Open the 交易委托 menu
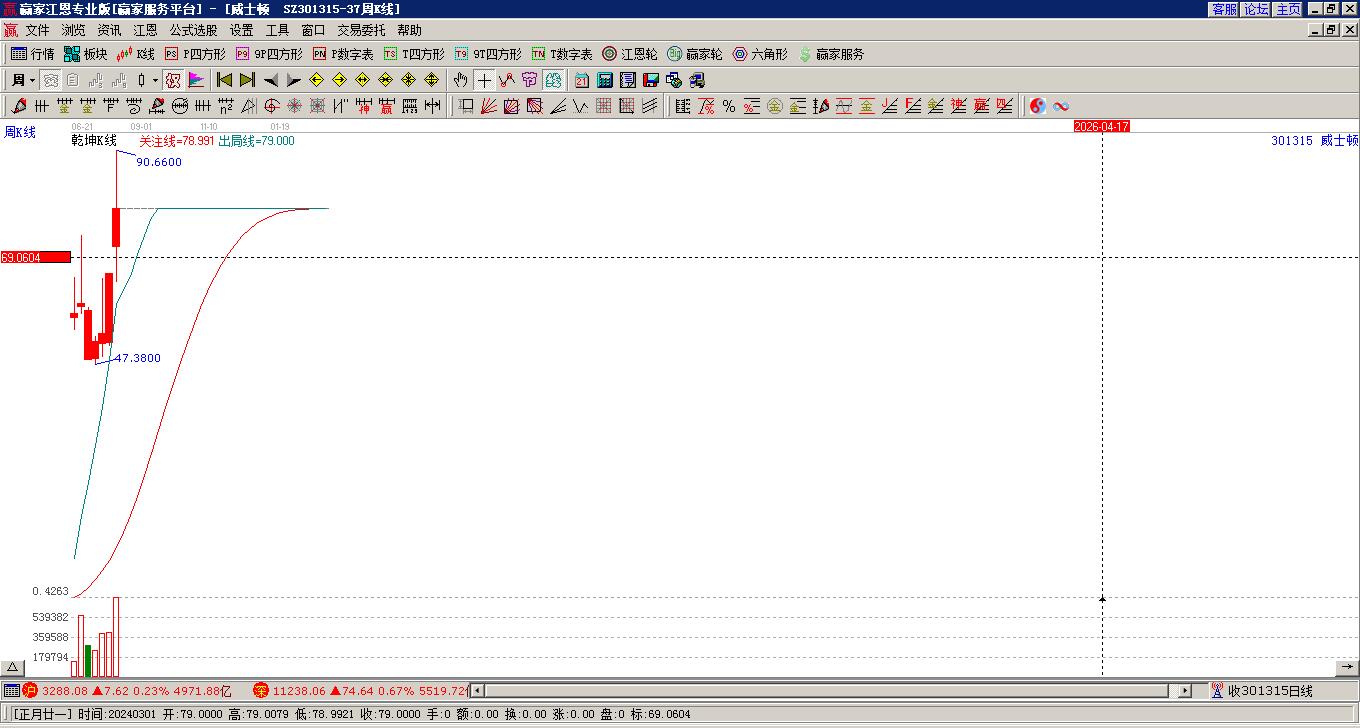The image size is (1360, 728). click(361, 30)
